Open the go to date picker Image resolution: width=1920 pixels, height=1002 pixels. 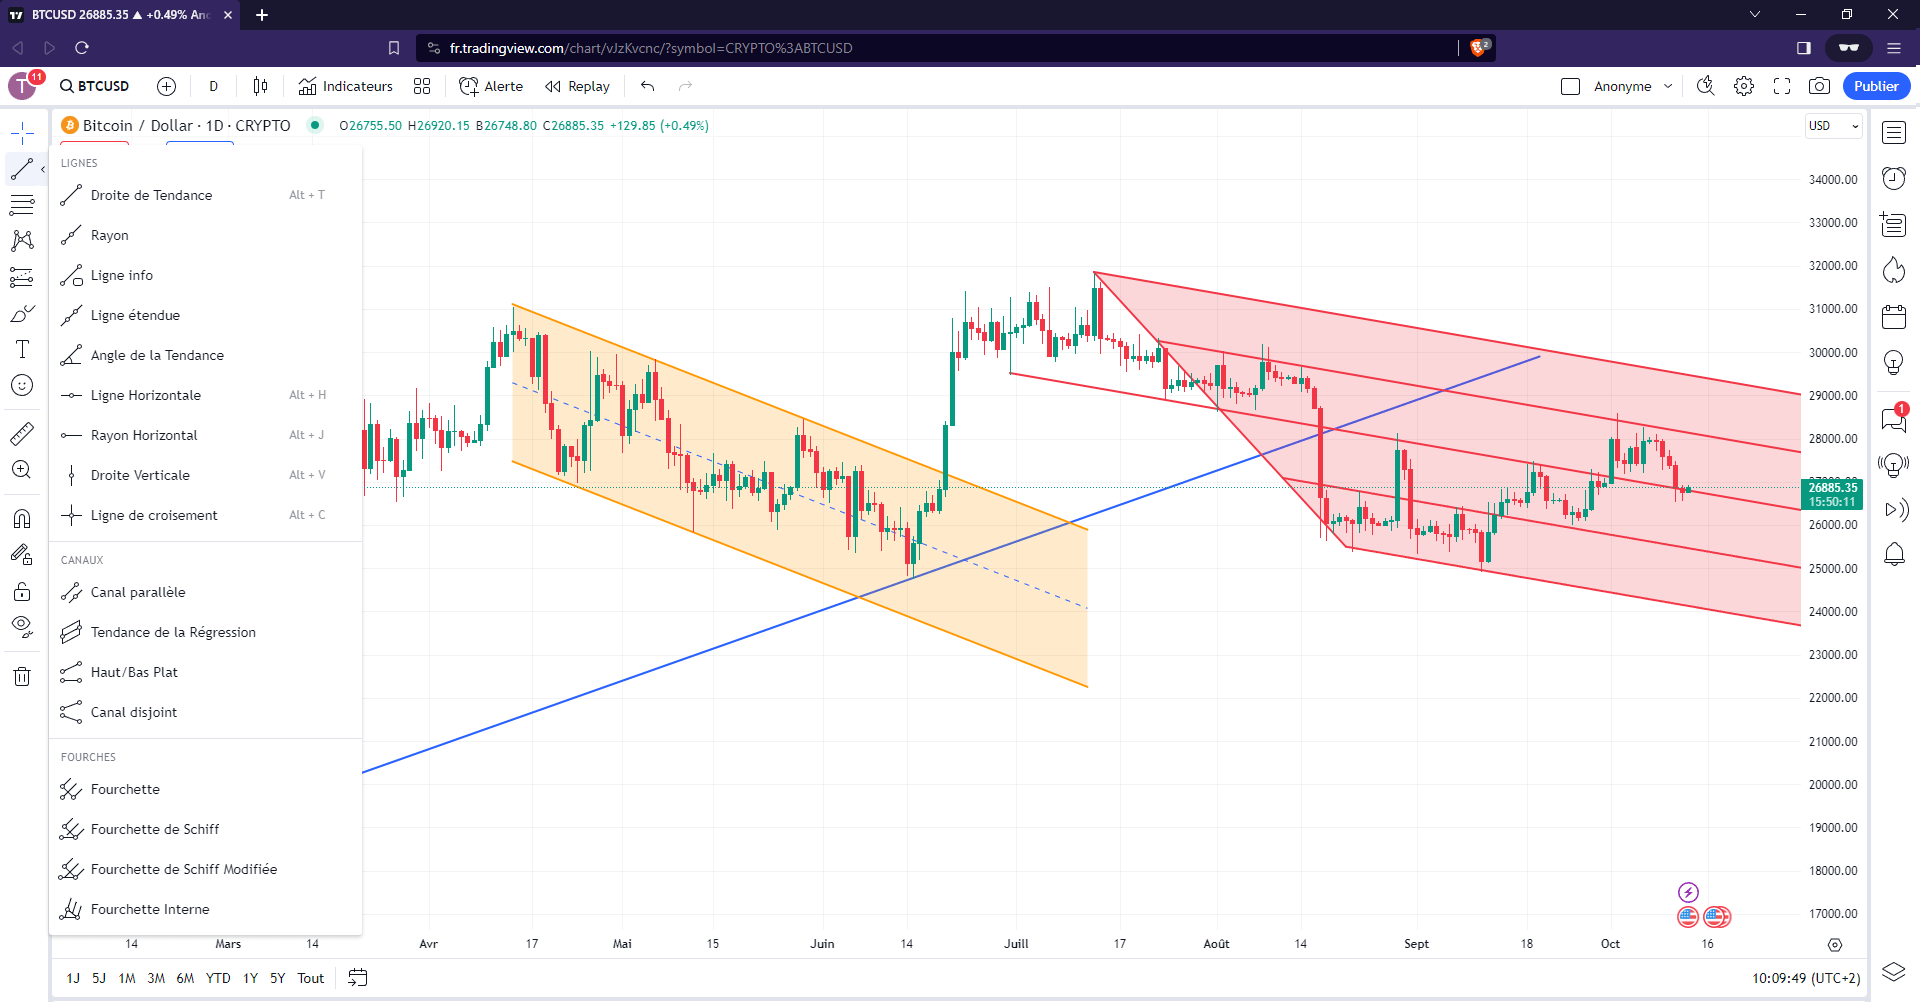(358, 978)
